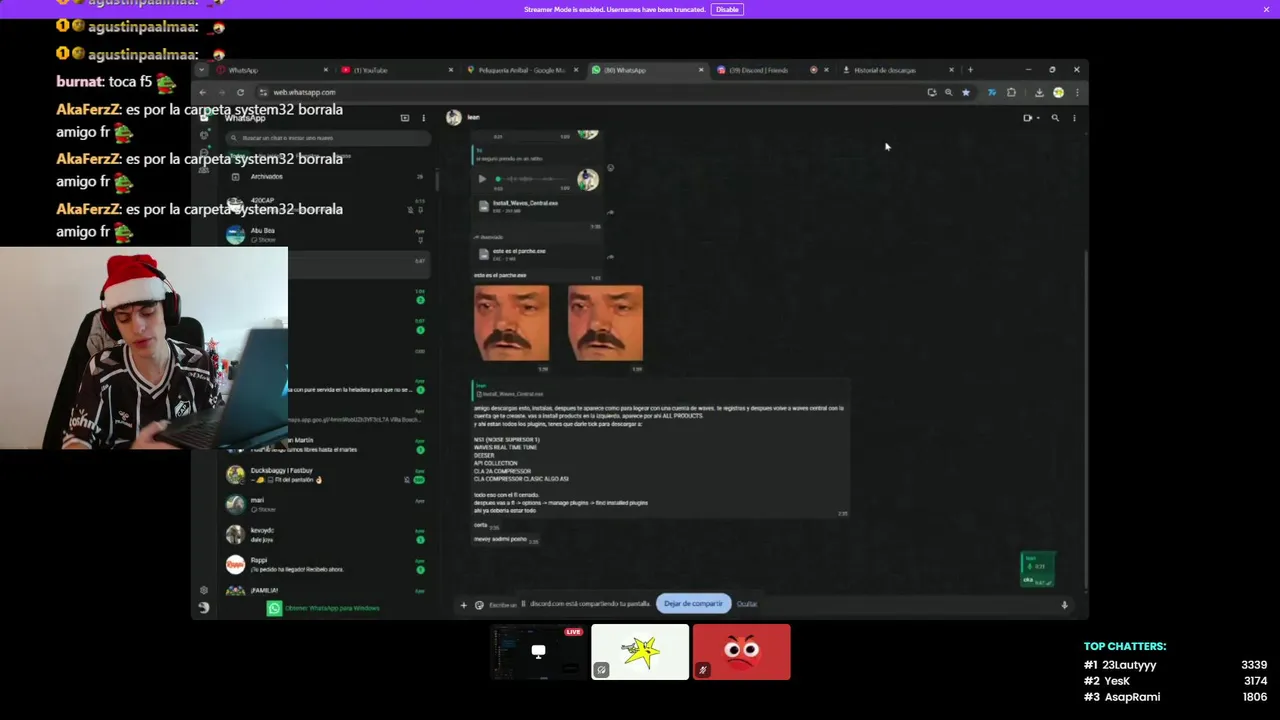This screenshot has height=720, width=1280.
Task: Open WhatsApp settings gear in sidebar
Action: (x=204, y=590)
